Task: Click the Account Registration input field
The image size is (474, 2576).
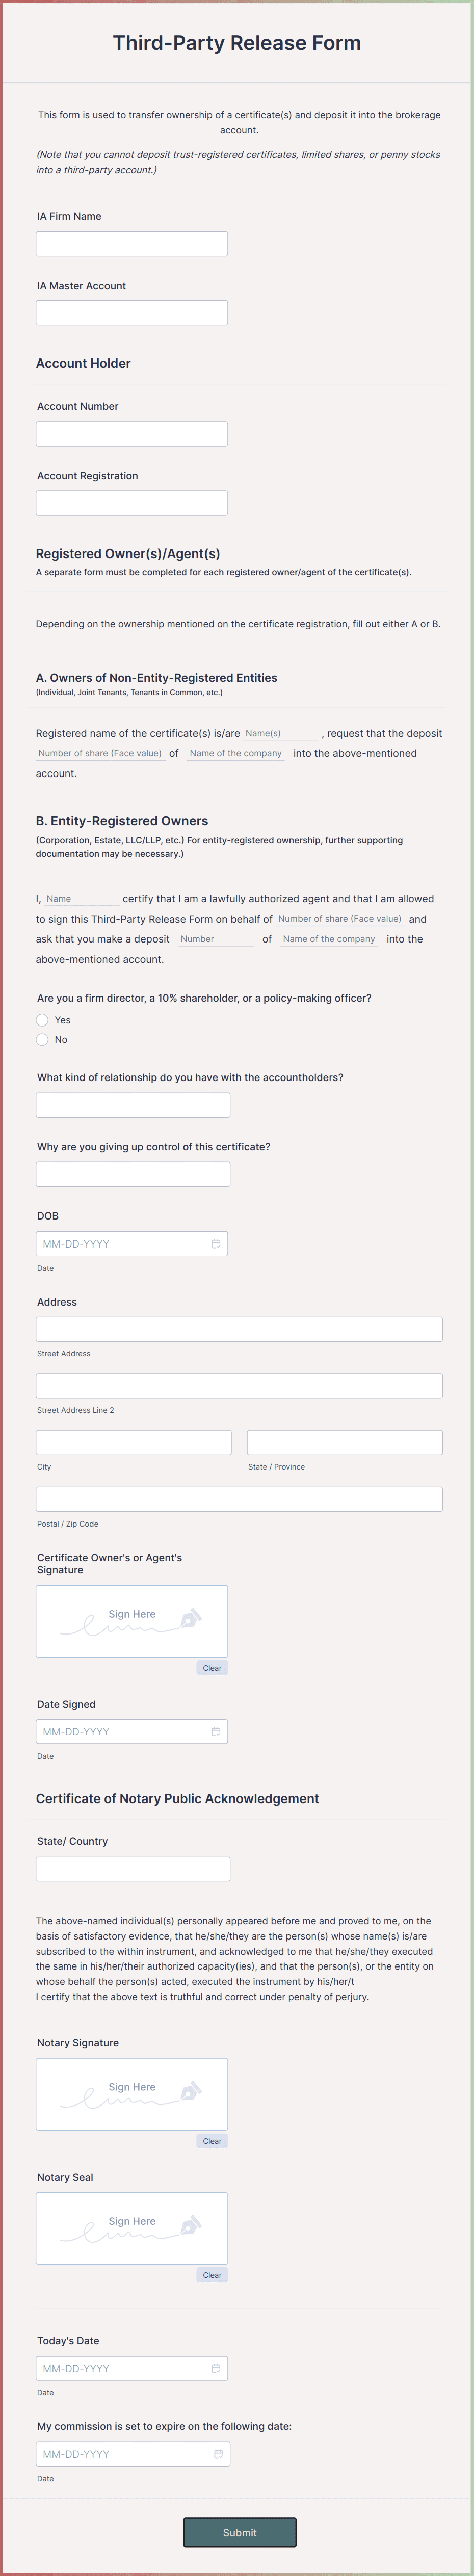Action: tap(131, 502)
